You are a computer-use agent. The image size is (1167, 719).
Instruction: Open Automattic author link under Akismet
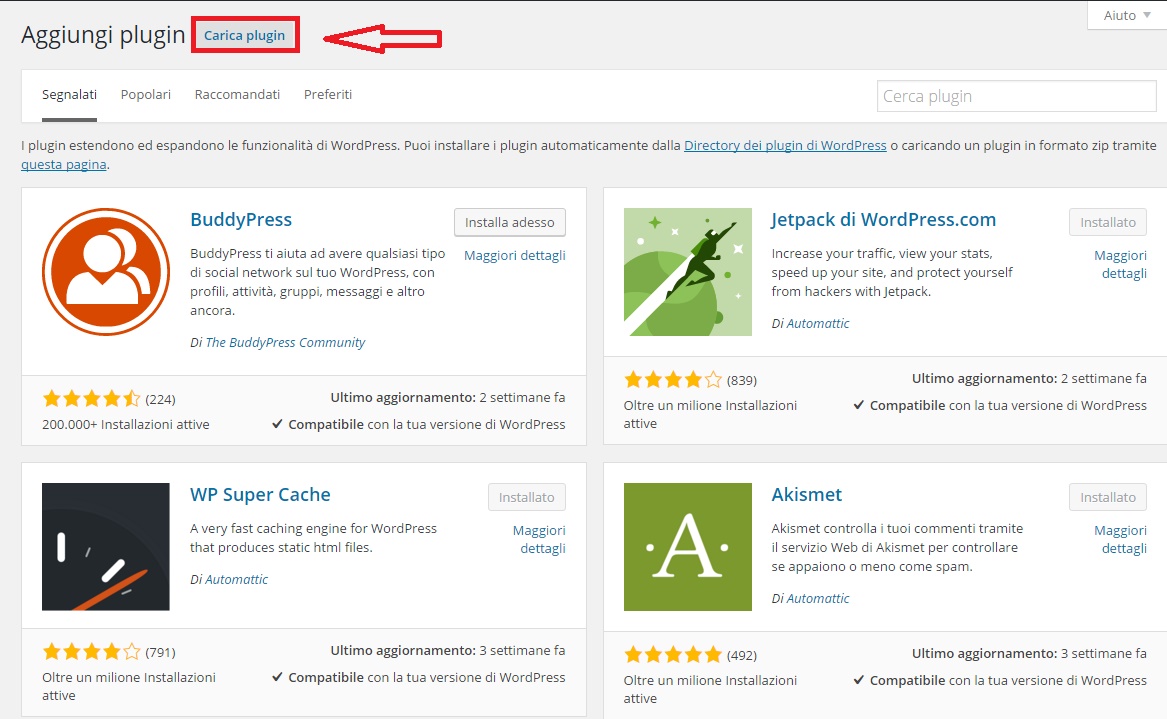click(818, 598)
